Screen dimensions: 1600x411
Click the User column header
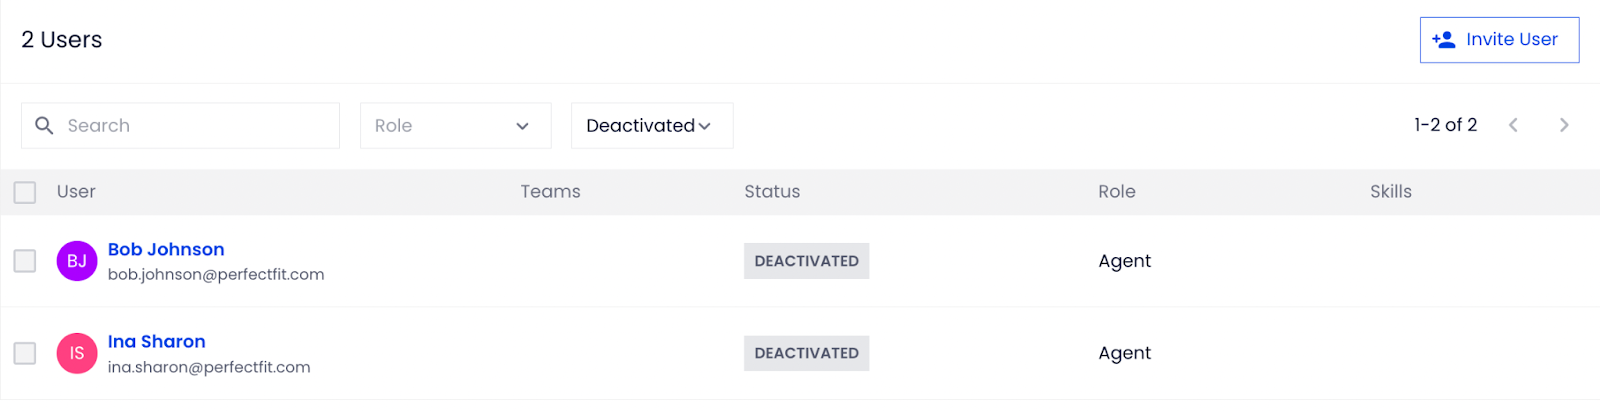tap(76, 191)
